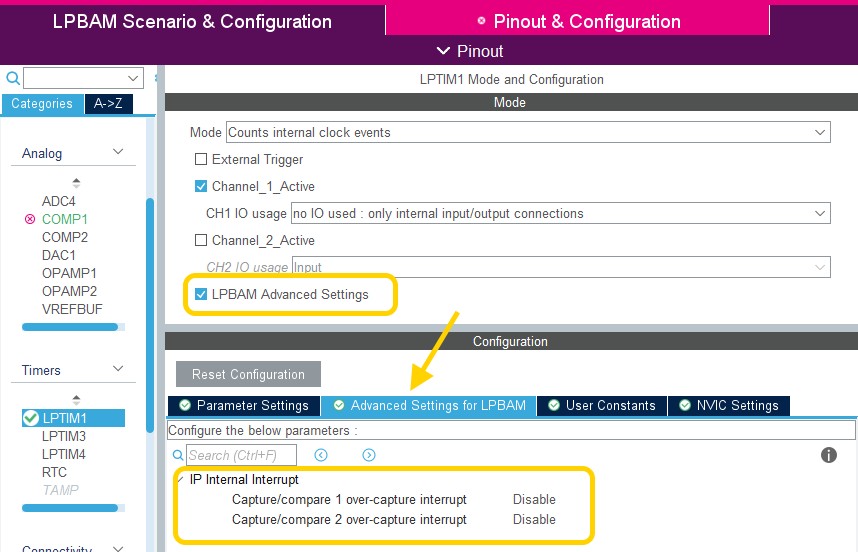This screenshot has height=552, width=858.
Task: Open the Parameter Settings tab
Action: click(244, 405)
